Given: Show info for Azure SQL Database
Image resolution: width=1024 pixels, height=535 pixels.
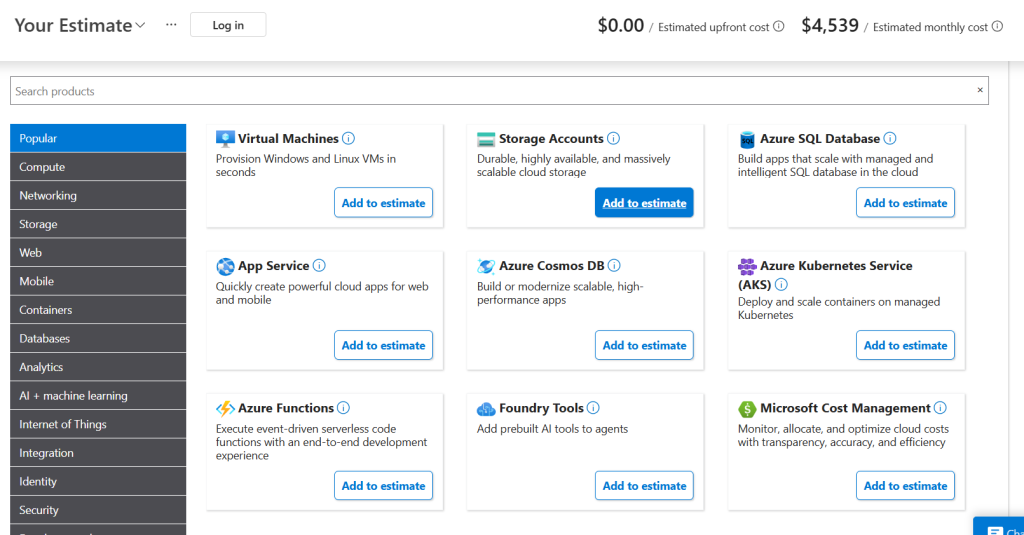Looking at the screenshot, I should pyautogui.click(x=890, y=138).
